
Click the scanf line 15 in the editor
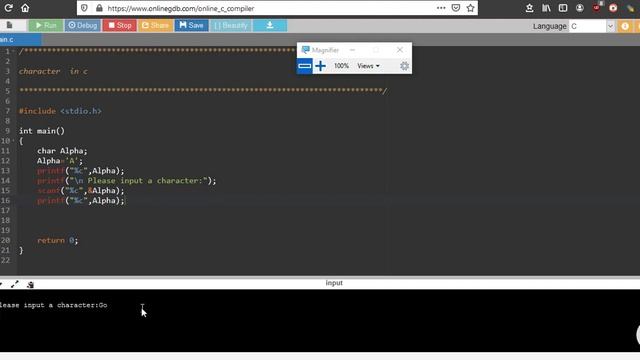80,191
